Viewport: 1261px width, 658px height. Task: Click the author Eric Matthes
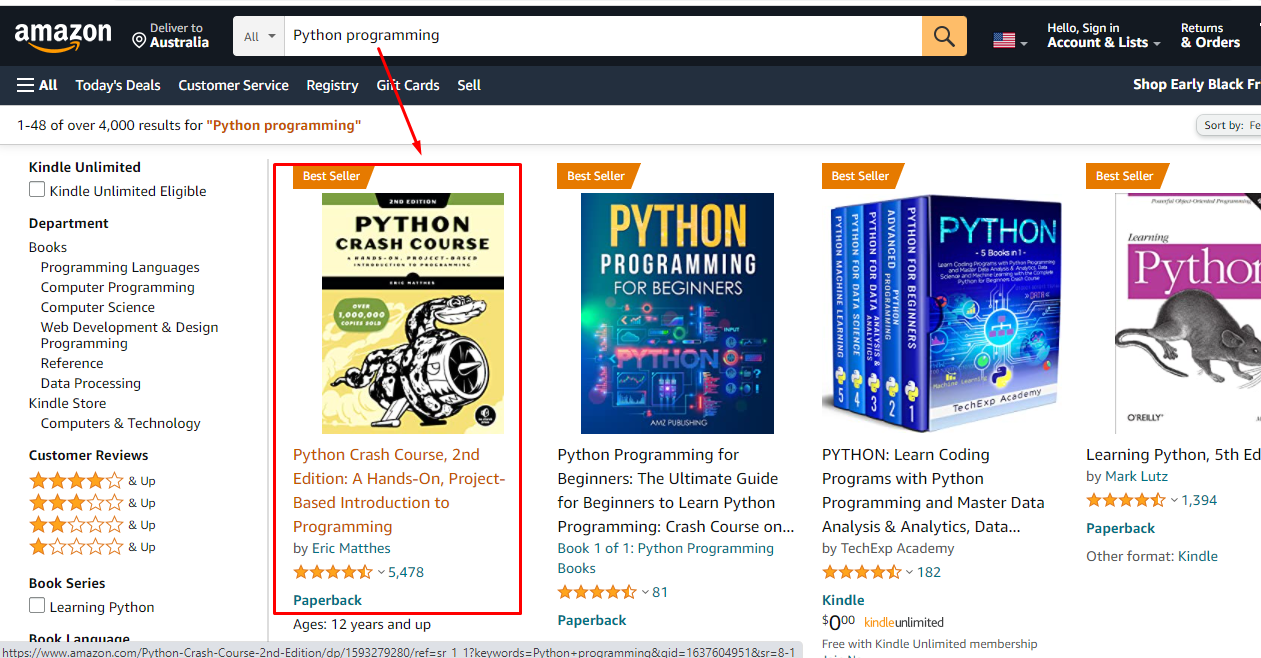tap(351, 548)
